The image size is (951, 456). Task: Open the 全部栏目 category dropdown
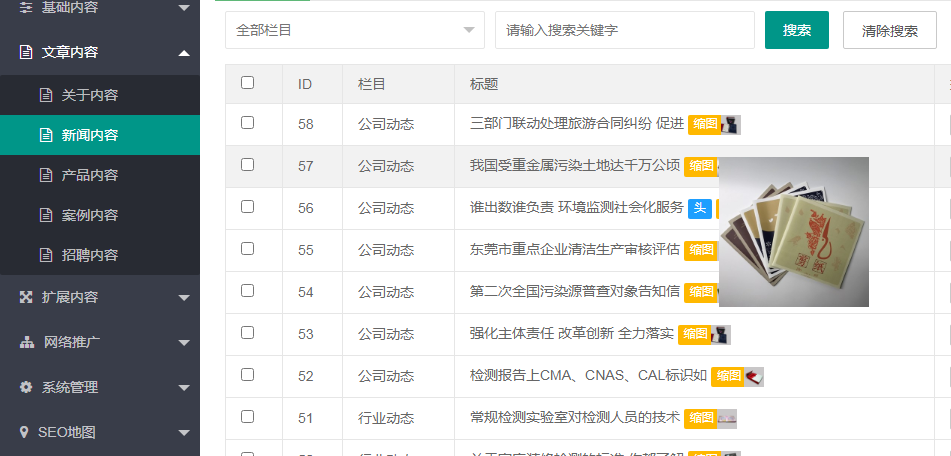(x=354, y=30)
